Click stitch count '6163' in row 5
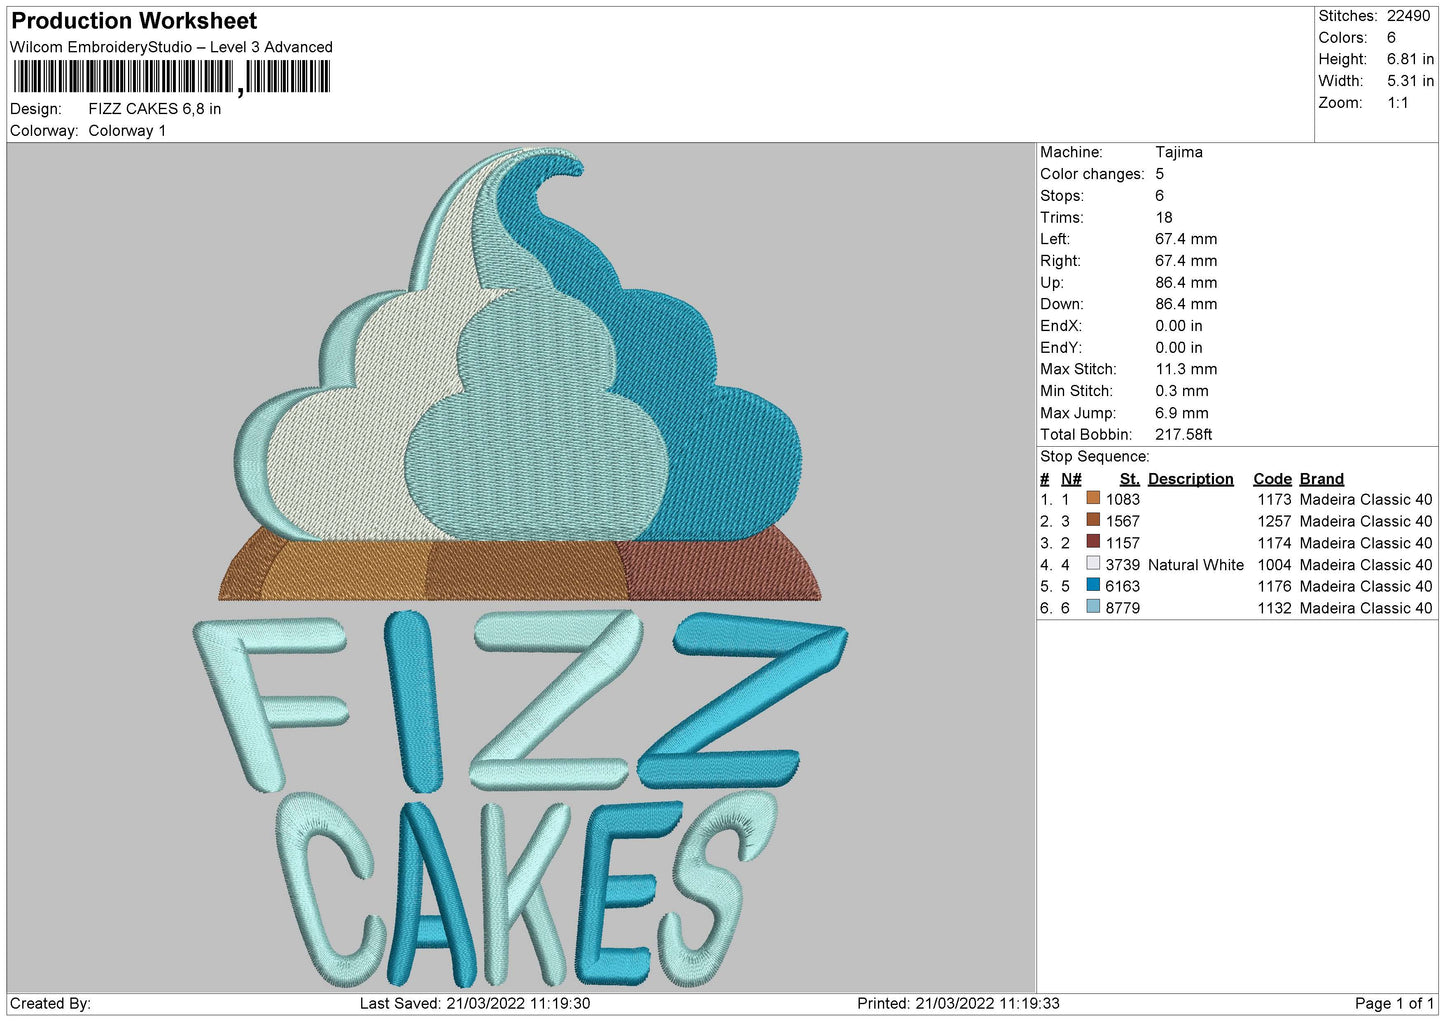1445x1021 pixels. click(x=1123, y=586)
